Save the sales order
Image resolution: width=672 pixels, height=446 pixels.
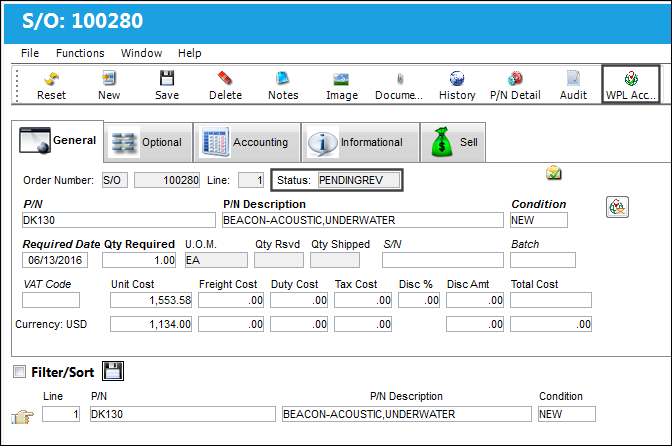pos(167,85)
